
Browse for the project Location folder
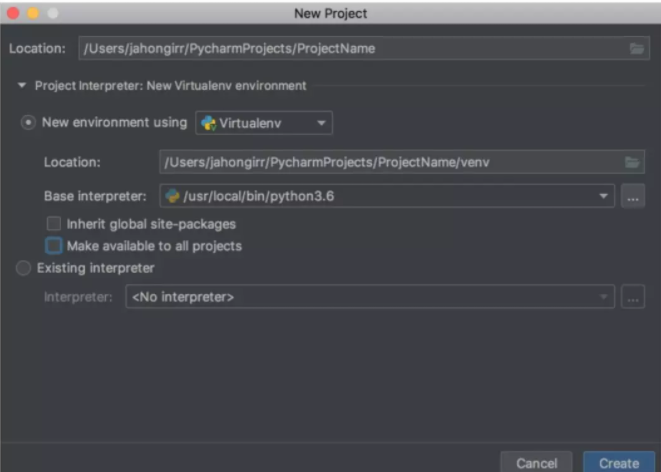pyautogui.click(x=637, y=48)
